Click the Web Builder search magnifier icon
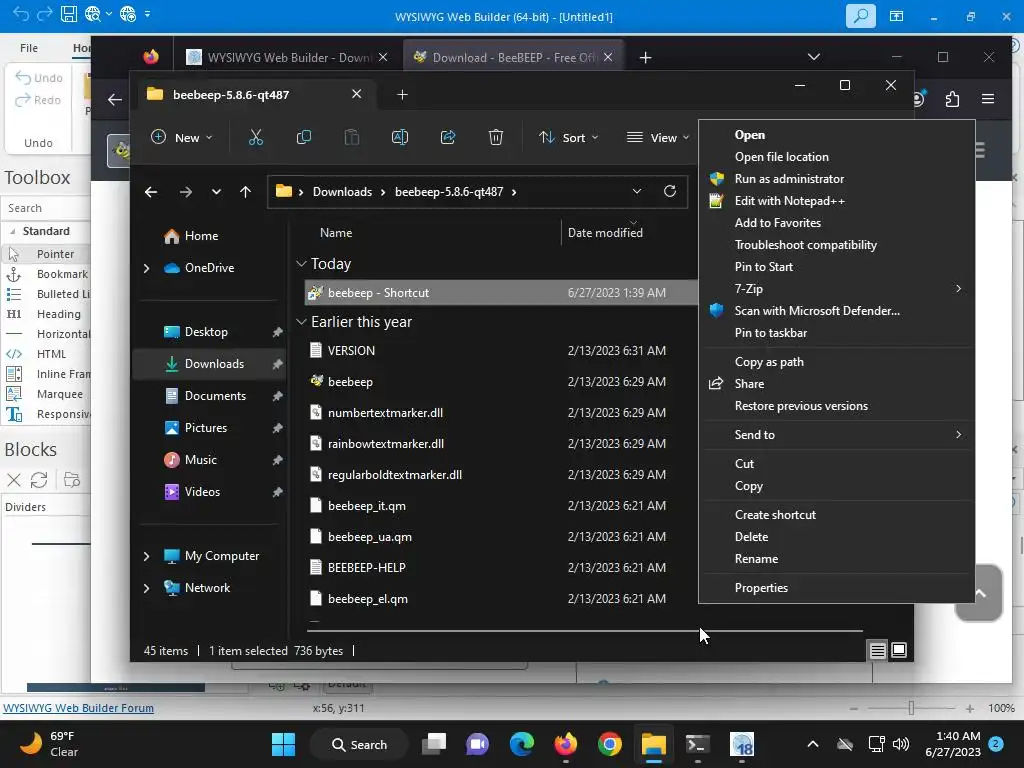 861,16
